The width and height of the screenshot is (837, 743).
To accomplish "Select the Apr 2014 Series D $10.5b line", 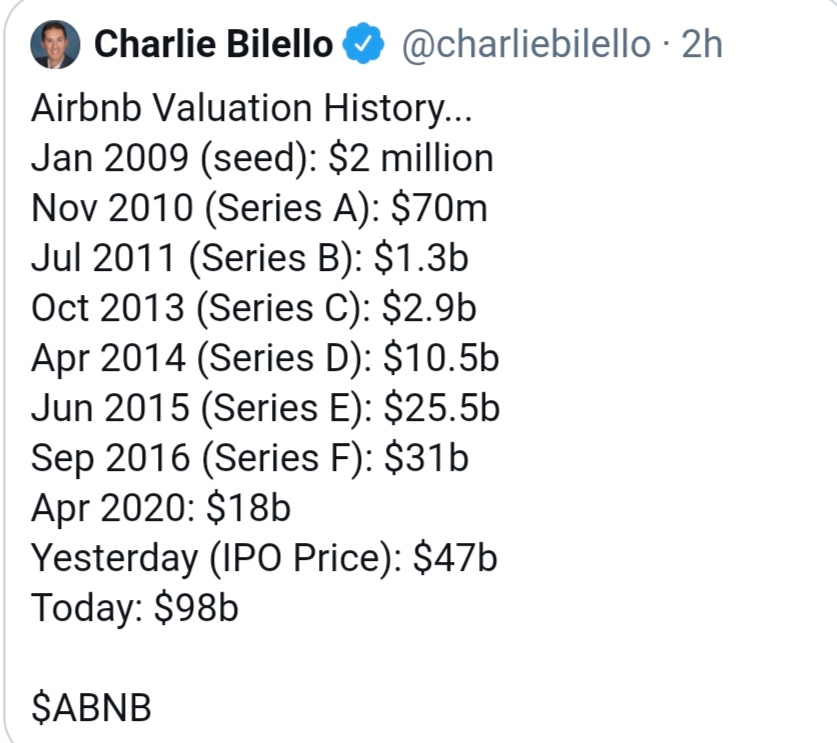I will (265, 358).
